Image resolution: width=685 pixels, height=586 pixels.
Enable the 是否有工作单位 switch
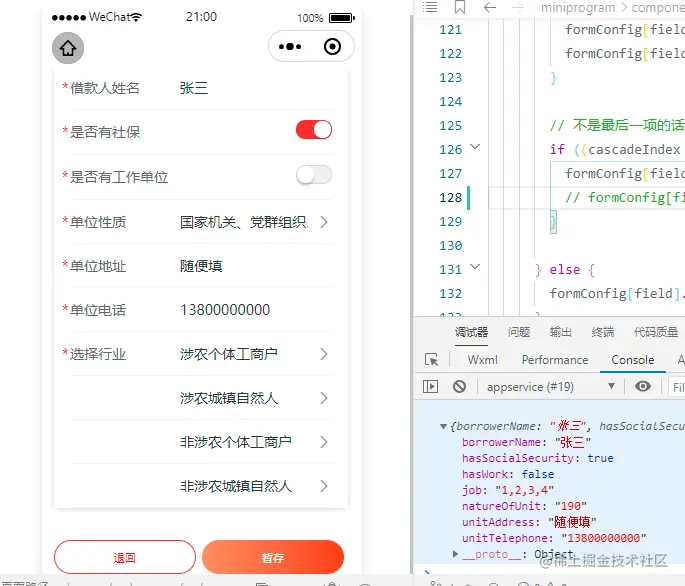click(314, 175)
